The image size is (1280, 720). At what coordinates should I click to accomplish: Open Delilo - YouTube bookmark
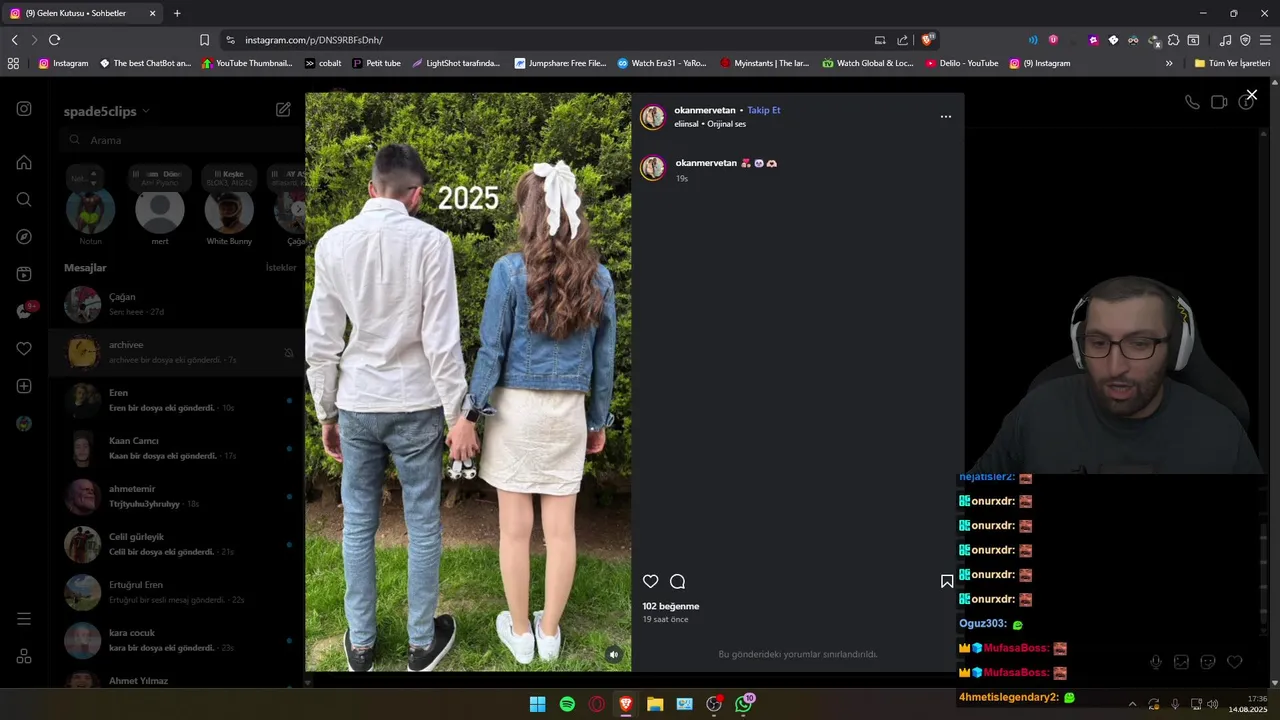(961, 63)
